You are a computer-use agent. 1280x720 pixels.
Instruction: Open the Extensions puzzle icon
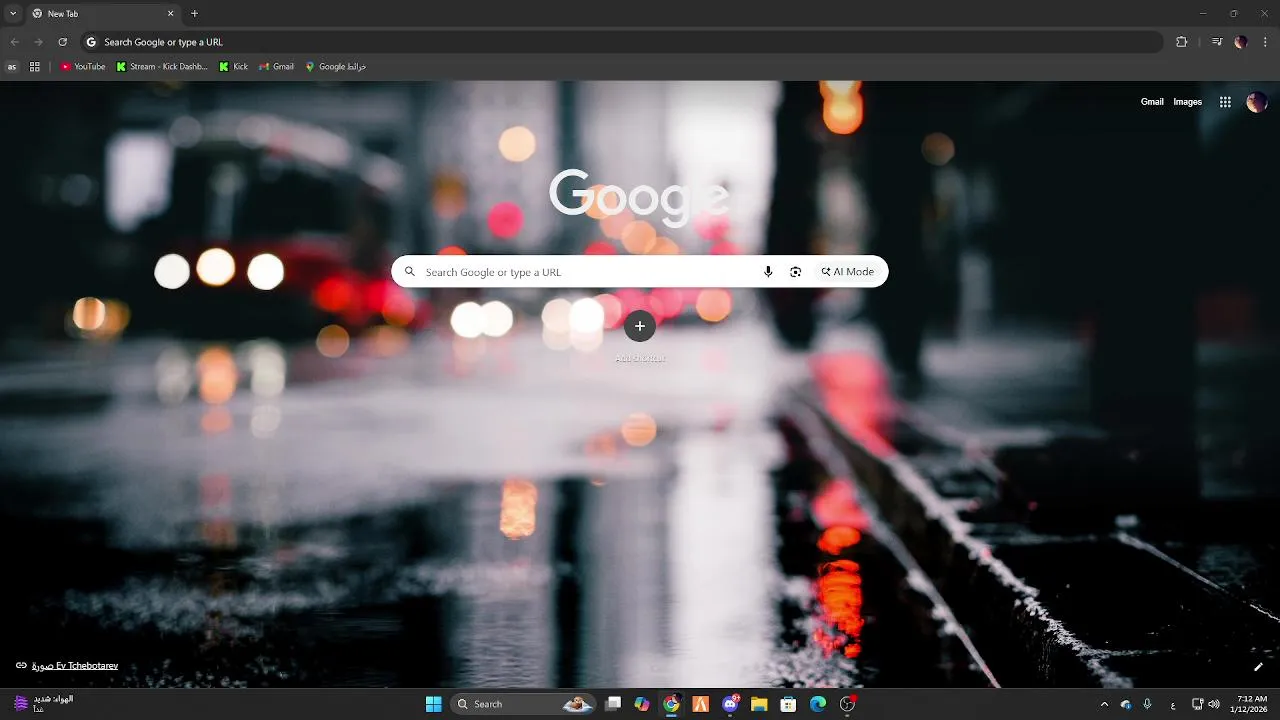click(1181, 42)
